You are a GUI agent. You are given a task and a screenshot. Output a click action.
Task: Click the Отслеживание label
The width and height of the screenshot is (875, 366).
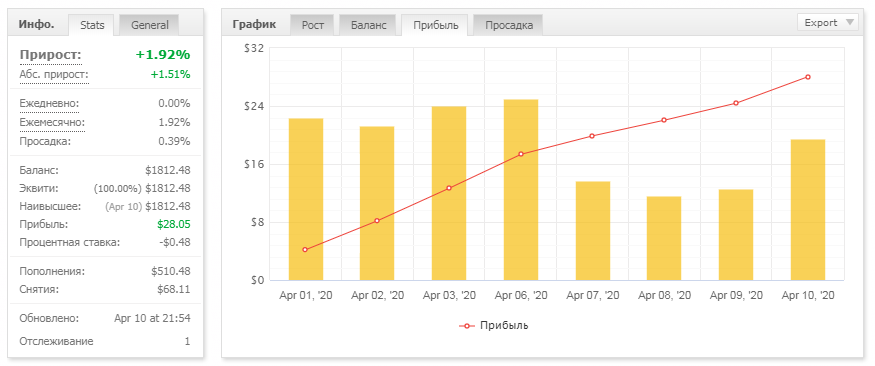click(56, 341)
